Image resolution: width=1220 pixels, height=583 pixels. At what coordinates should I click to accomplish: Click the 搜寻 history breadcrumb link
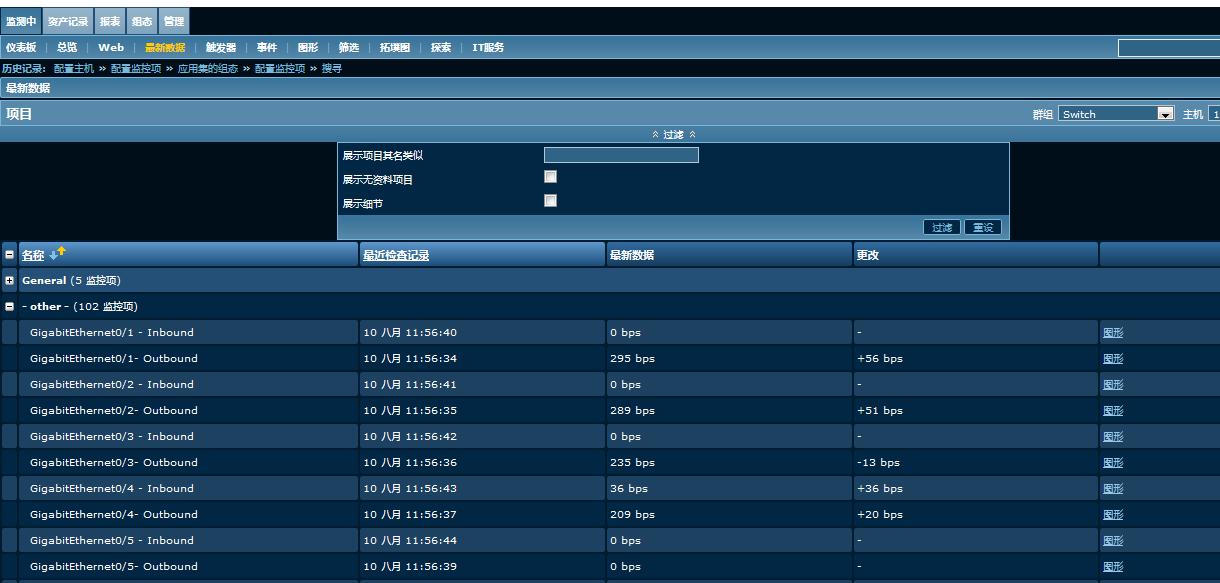(331, 68)
